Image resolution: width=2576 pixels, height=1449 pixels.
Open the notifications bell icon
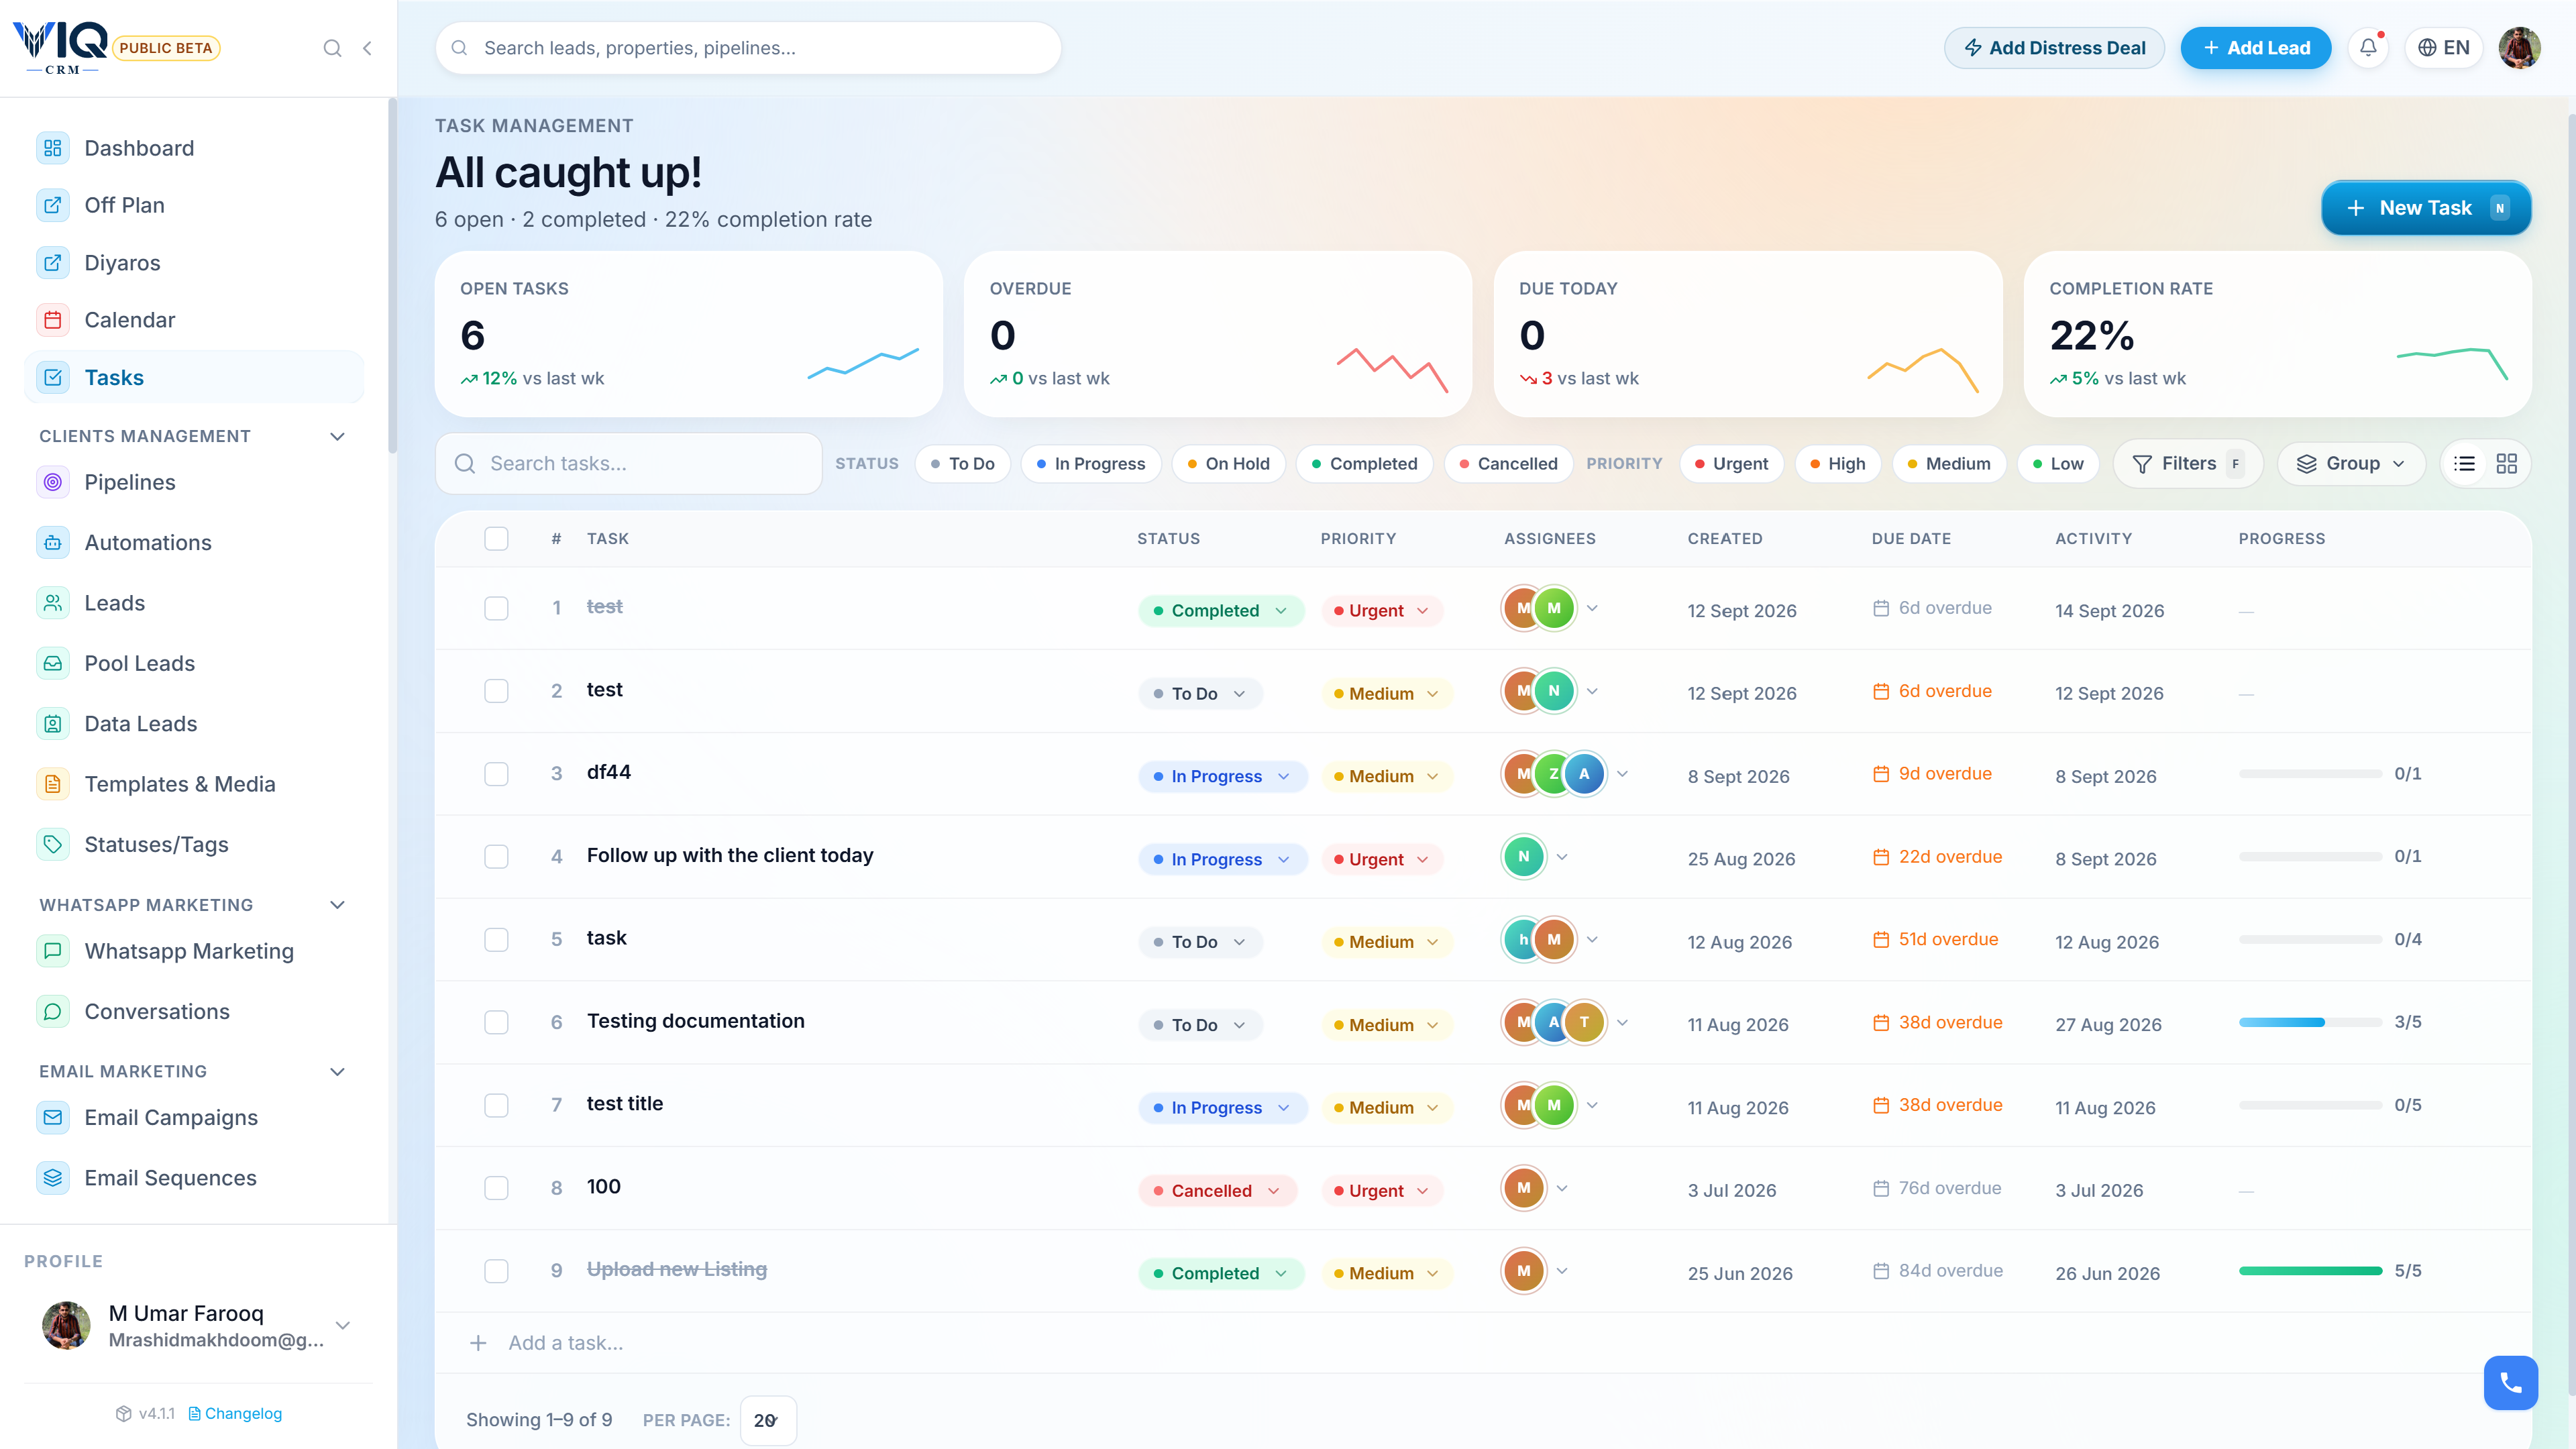[x=2367, y=47]
